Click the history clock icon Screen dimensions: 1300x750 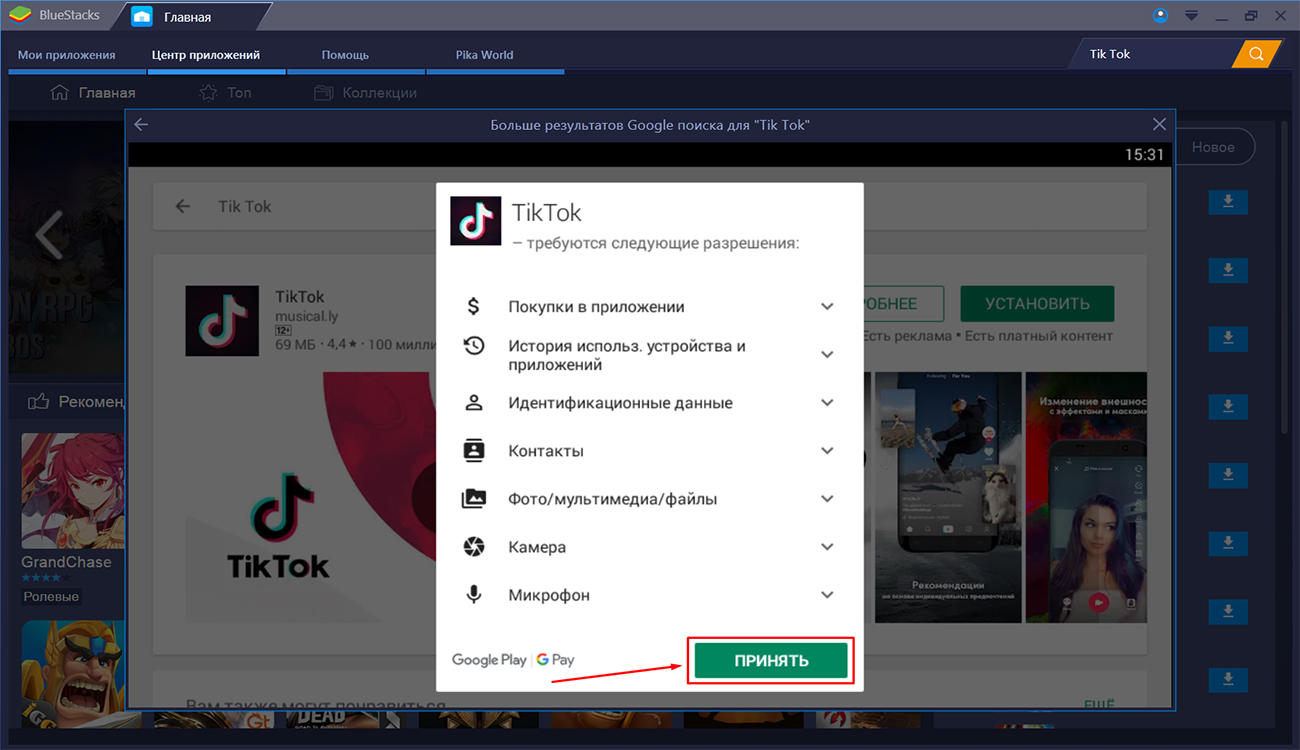474,346
